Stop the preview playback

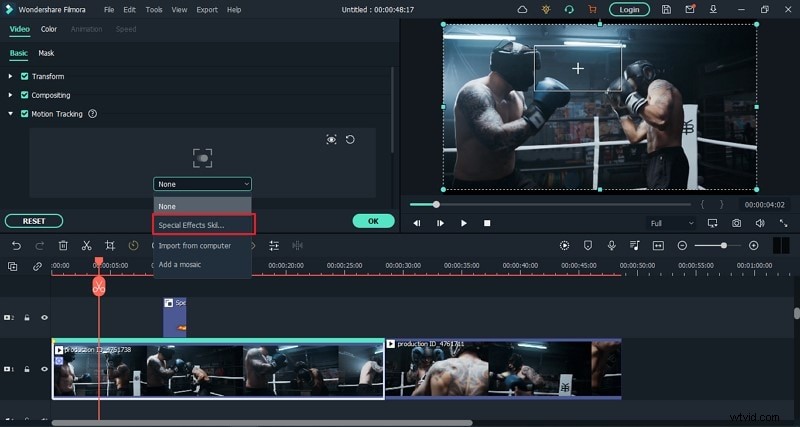click(487, 223)
